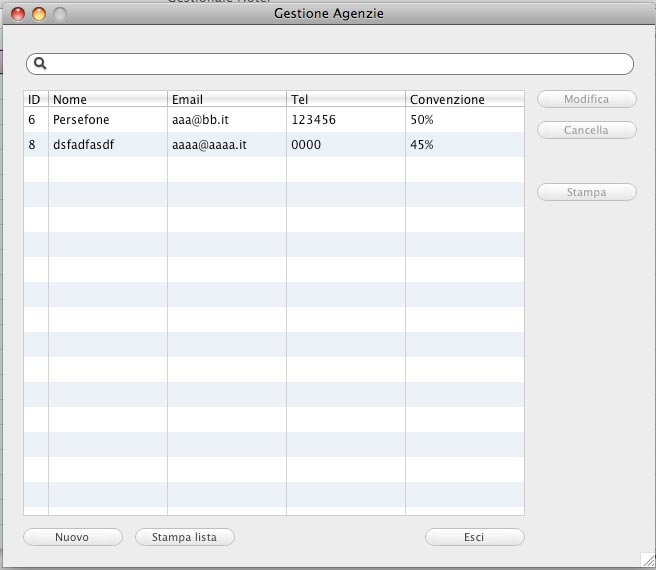This screenshot has height=570, width=656.
Task: Click the aaa@bb.it email cell
Action: [227, 120]
